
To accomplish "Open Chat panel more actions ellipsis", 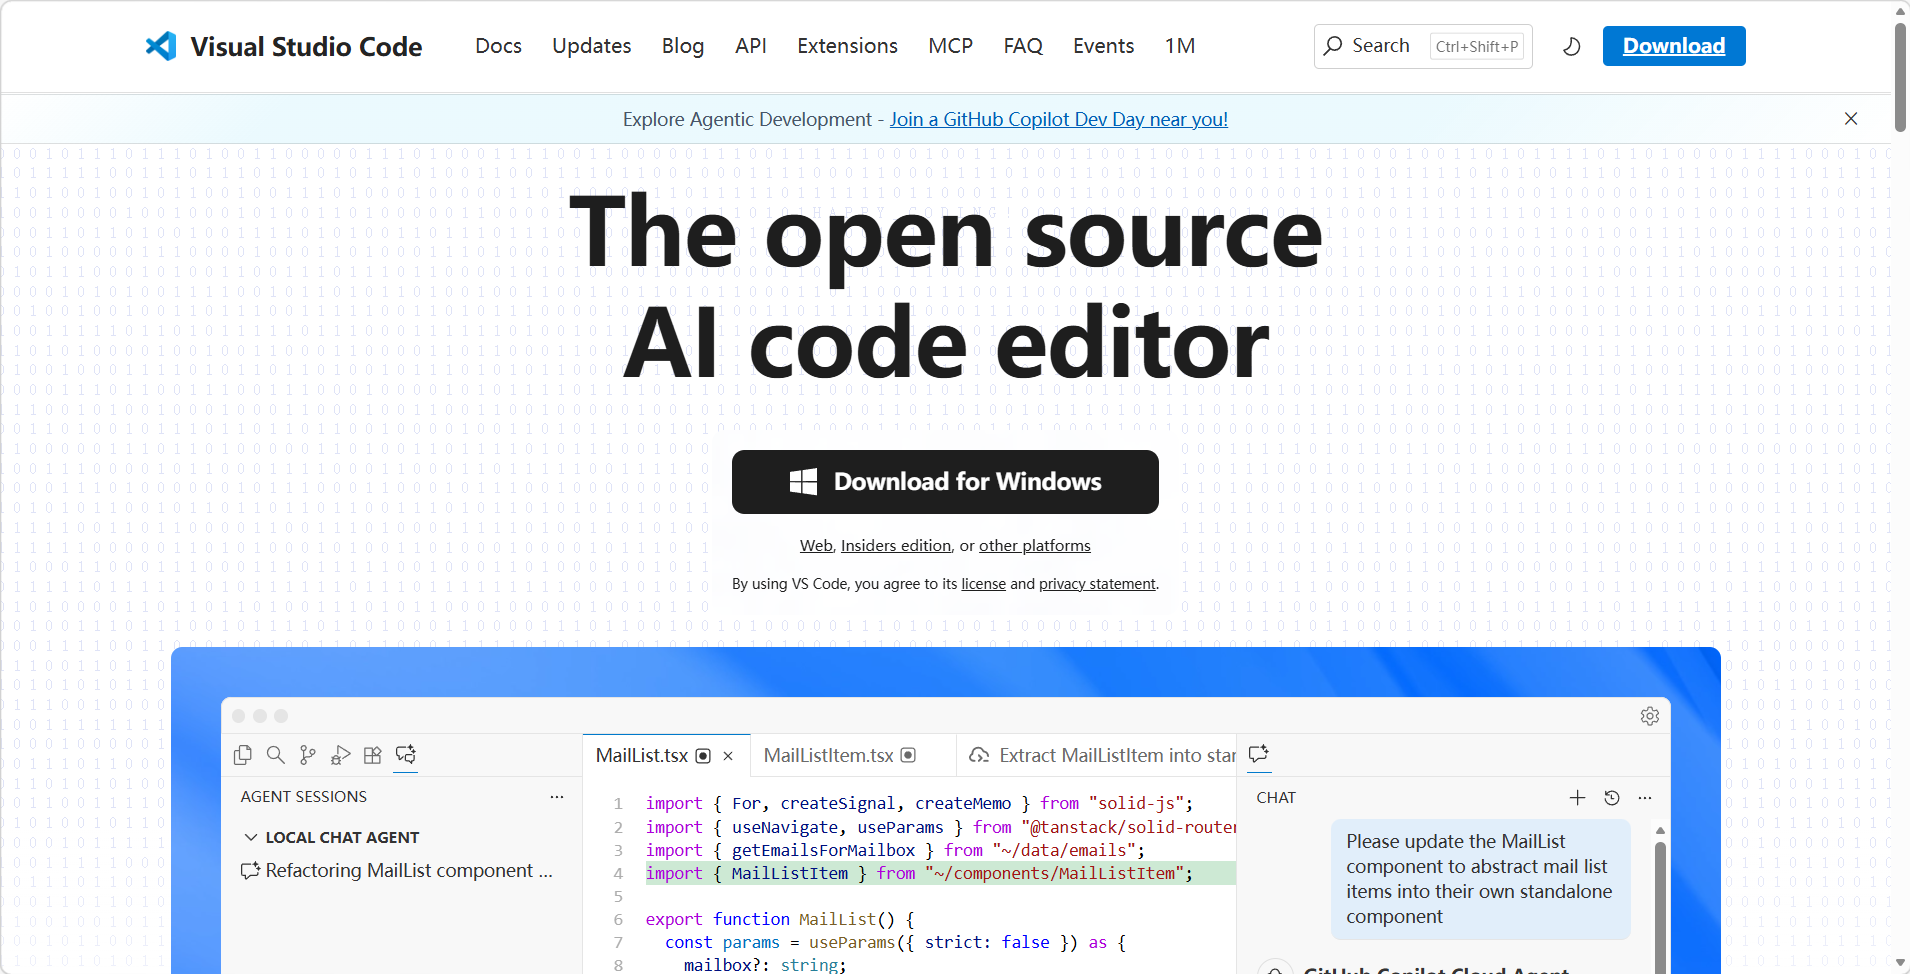I will 1645,798.
